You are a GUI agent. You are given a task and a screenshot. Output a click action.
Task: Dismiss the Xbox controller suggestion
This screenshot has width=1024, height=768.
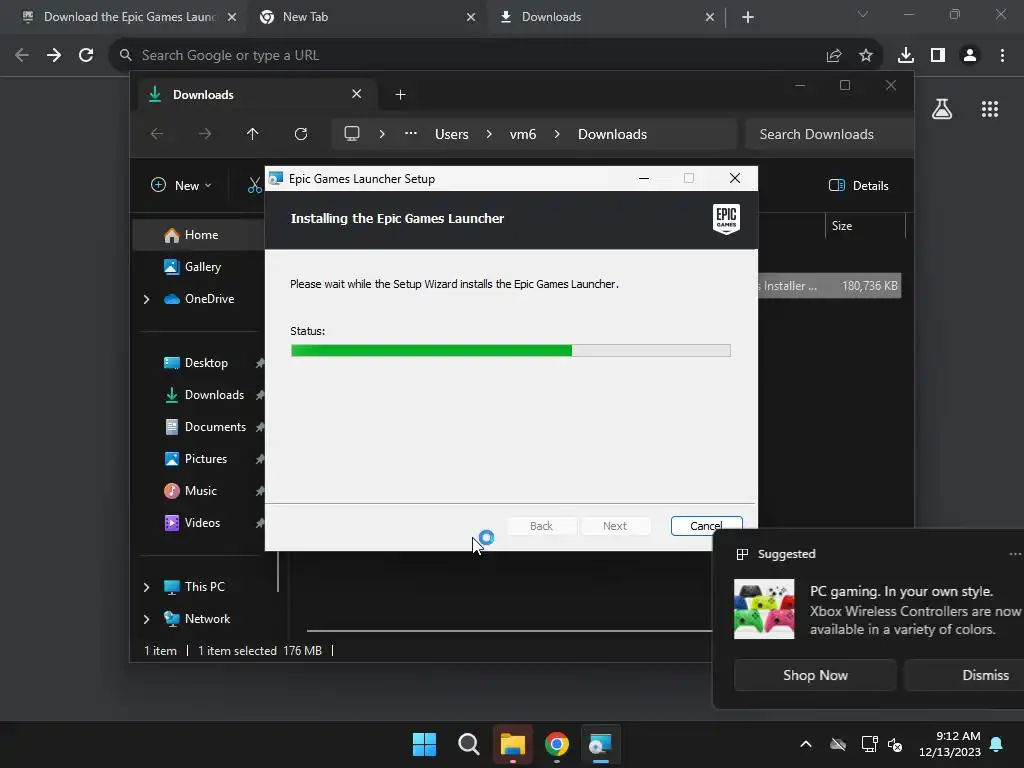pyautogui.click(x=963, y=675)
